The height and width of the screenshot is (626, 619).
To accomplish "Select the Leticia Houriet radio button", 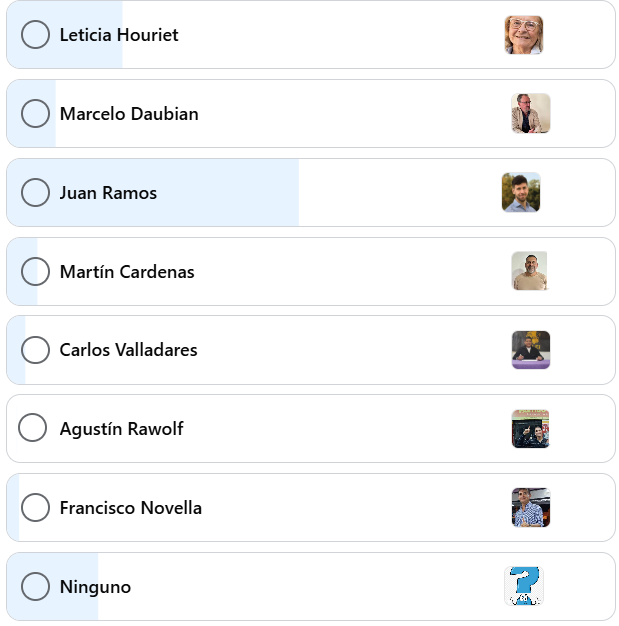I will [x=35, y=35].
